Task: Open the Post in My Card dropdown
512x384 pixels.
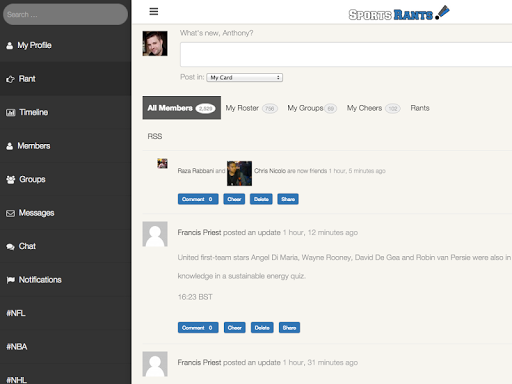Action: 245,78
